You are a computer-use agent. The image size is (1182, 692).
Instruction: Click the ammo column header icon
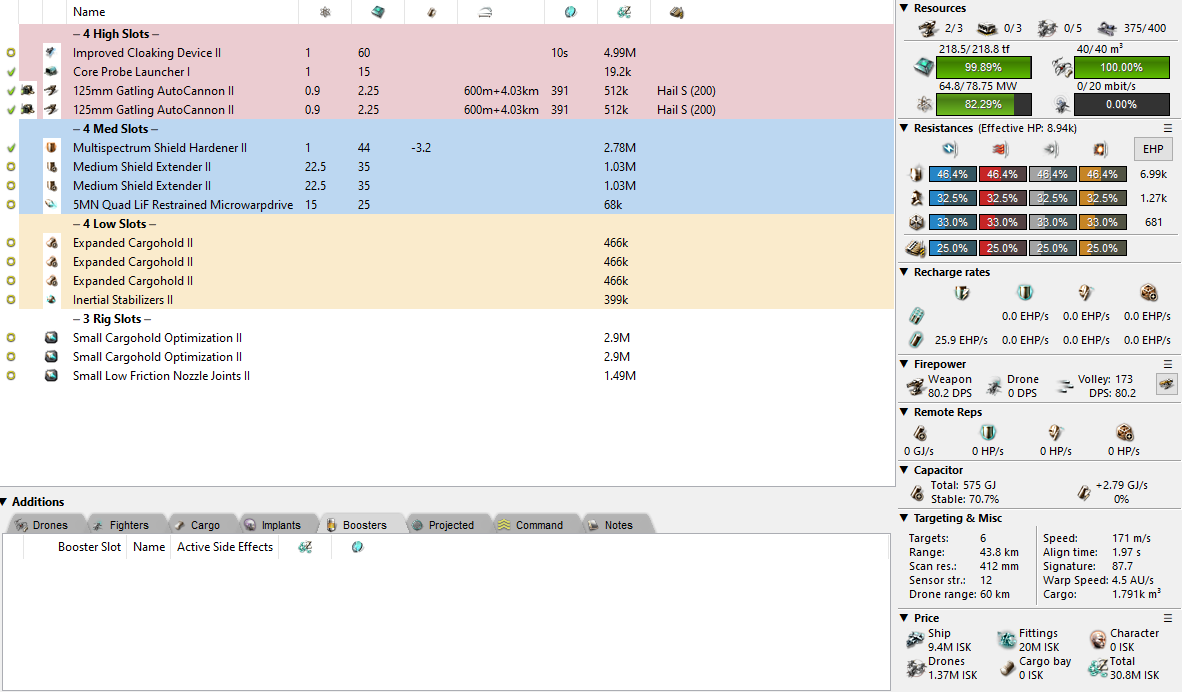pyautogui.click(x=676, y=12)
